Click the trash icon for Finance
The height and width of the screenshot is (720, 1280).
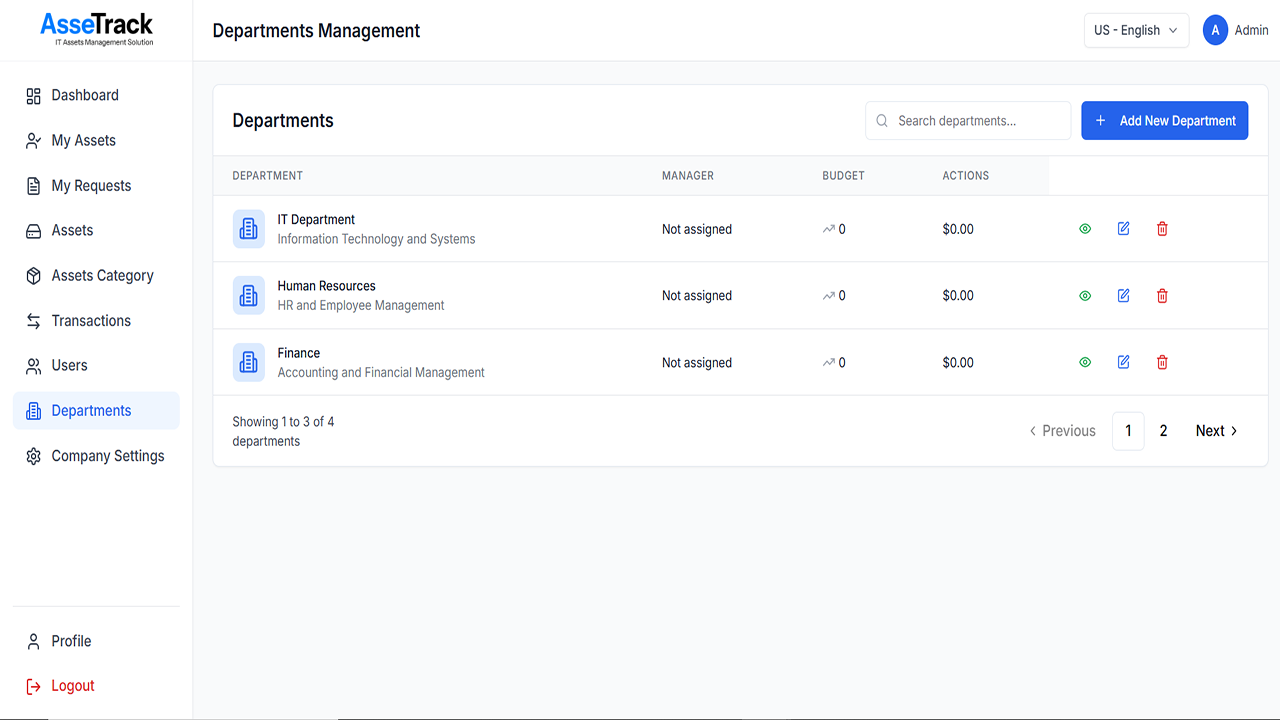pyautogui.click(x=1162, y=362)
